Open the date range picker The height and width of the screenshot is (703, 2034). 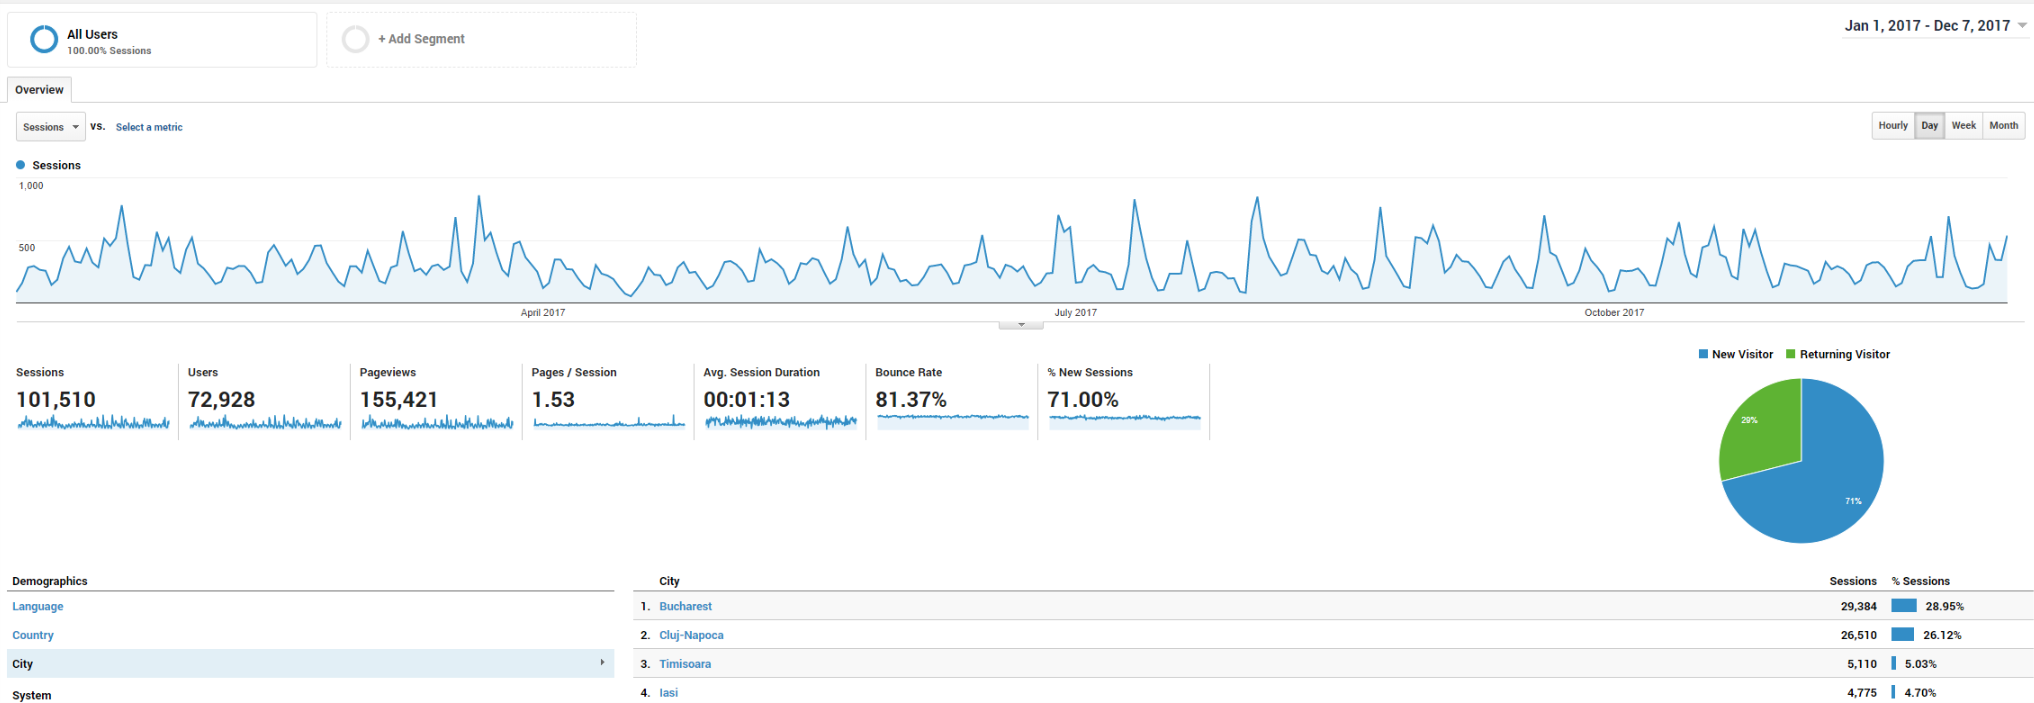[x=1935, y=26]
